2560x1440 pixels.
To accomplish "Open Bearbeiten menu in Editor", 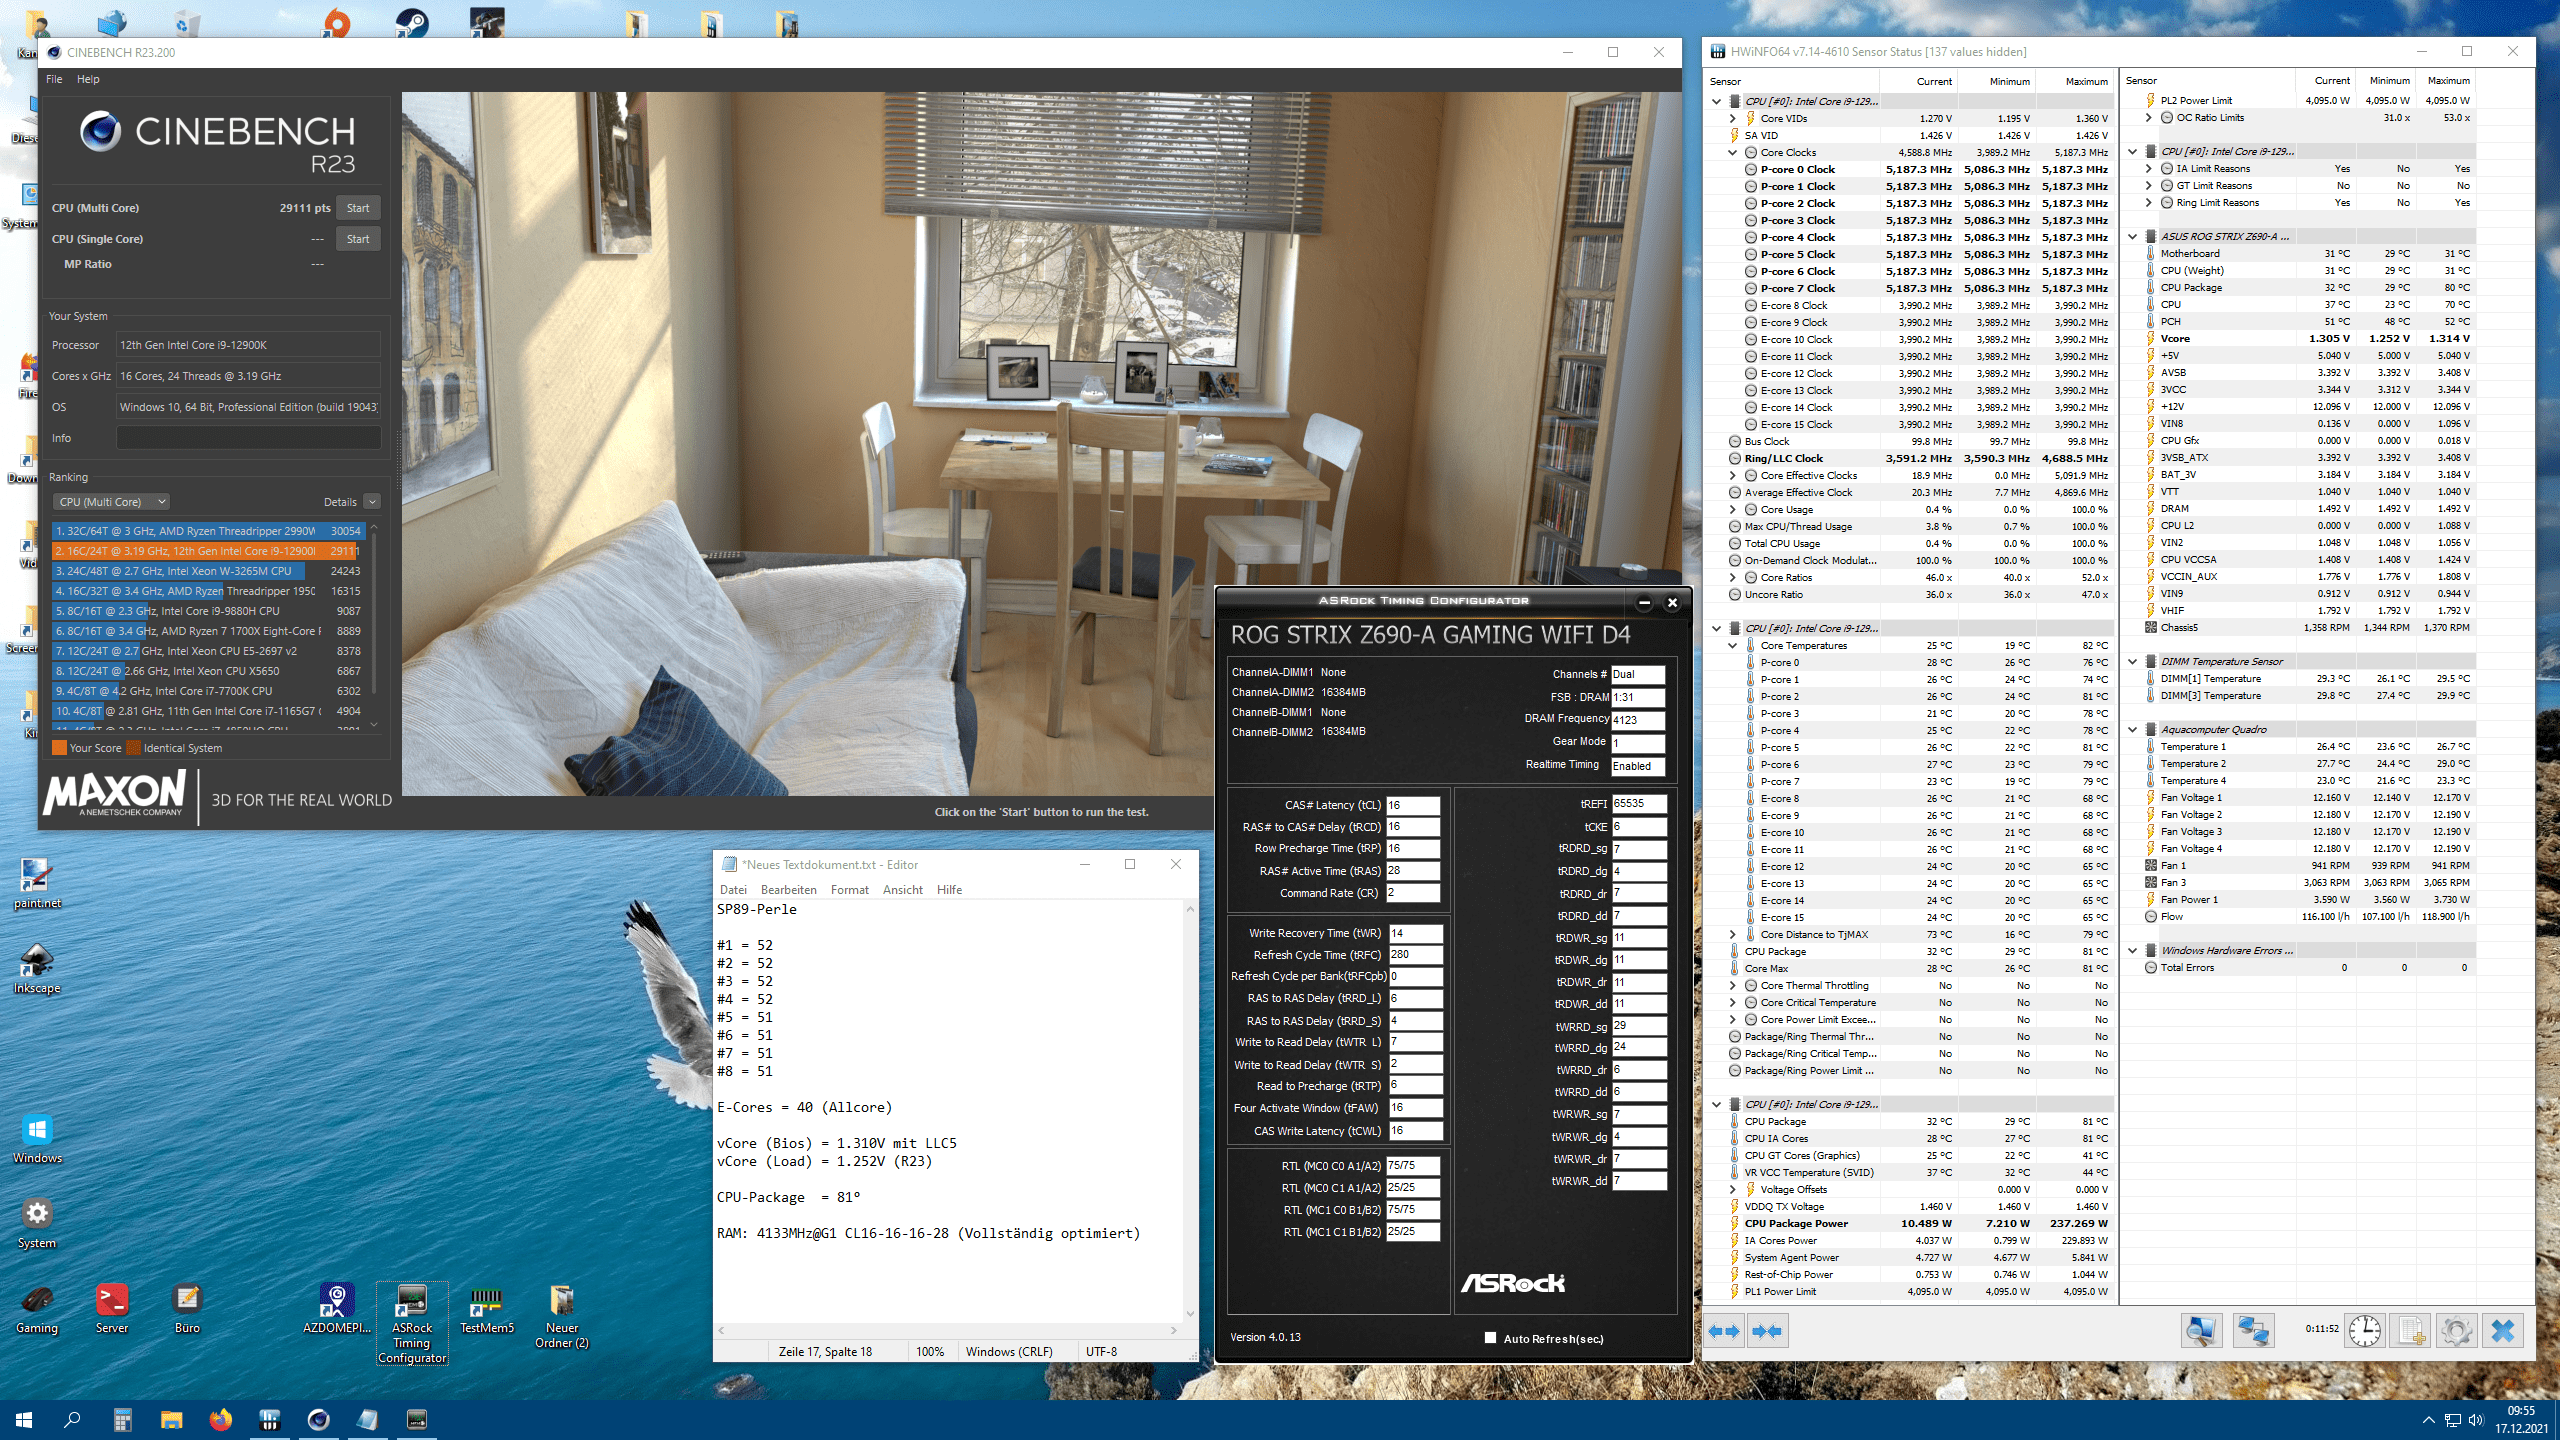I will pyautogui.click(x=788, y=890).
